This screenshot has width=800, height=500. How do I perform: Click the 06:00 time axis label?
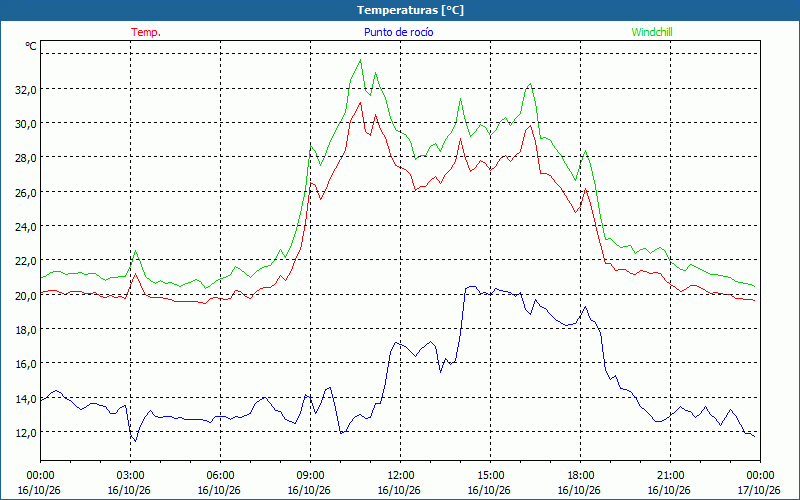(220, 475)
